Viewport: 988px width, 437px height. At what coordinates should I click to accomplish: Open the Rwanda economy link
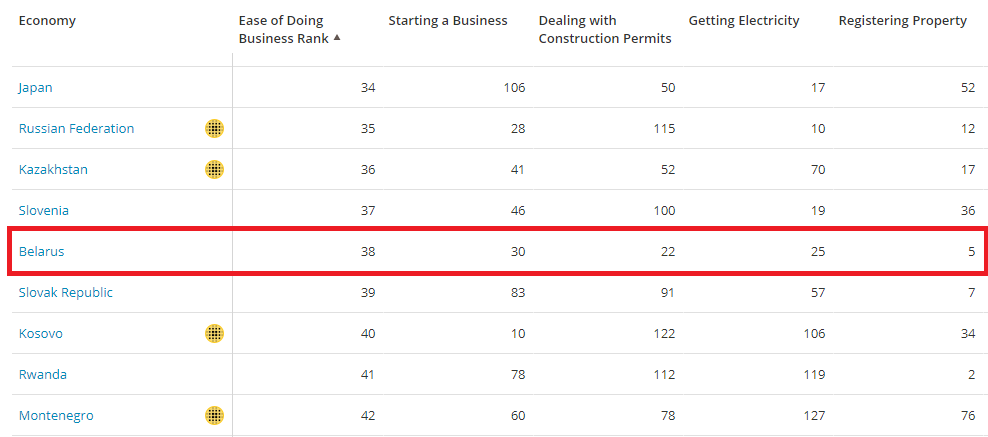42,374
